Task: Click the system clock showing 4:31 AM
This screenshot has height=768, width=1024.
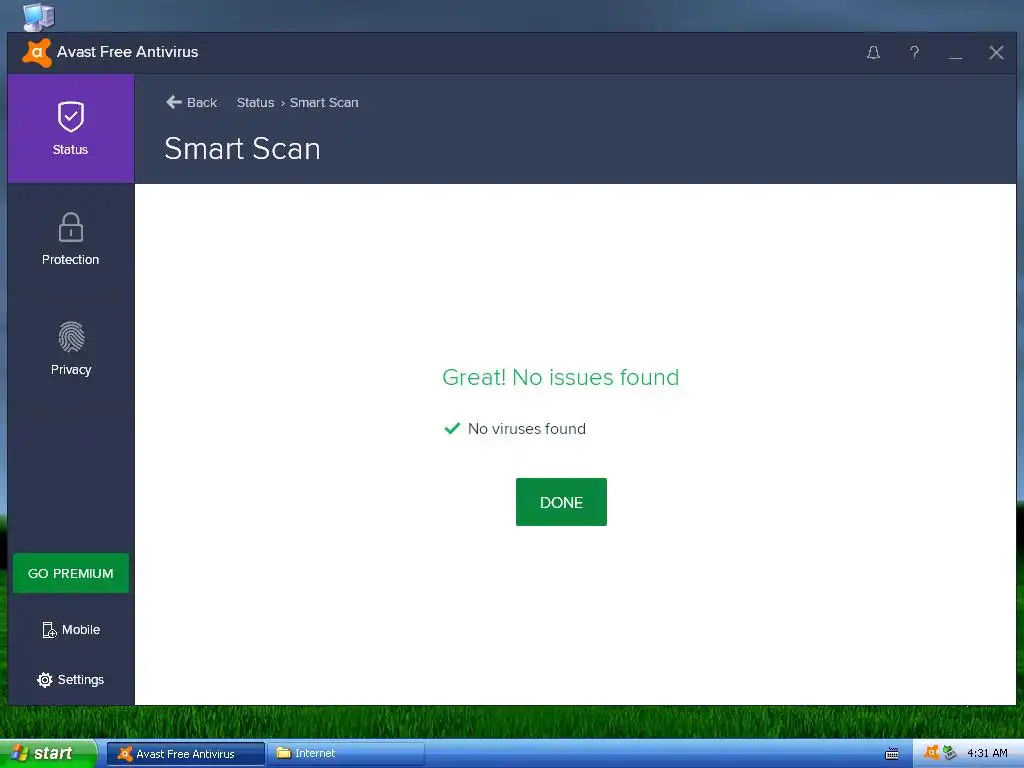Action: click(987, 753)
